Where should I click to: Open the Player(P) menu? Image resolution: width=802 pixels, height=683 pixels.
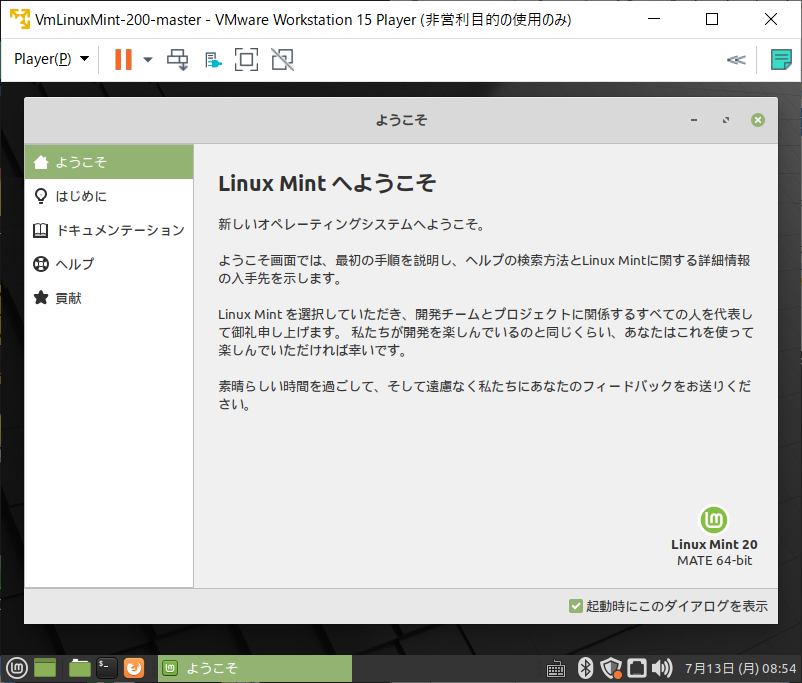click(x=52, y=59)
